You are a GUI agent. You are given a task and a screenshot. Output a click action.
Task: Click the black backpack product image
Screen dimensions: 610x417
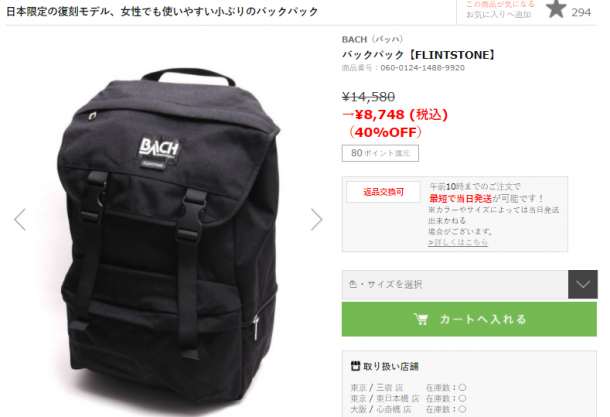169,239
